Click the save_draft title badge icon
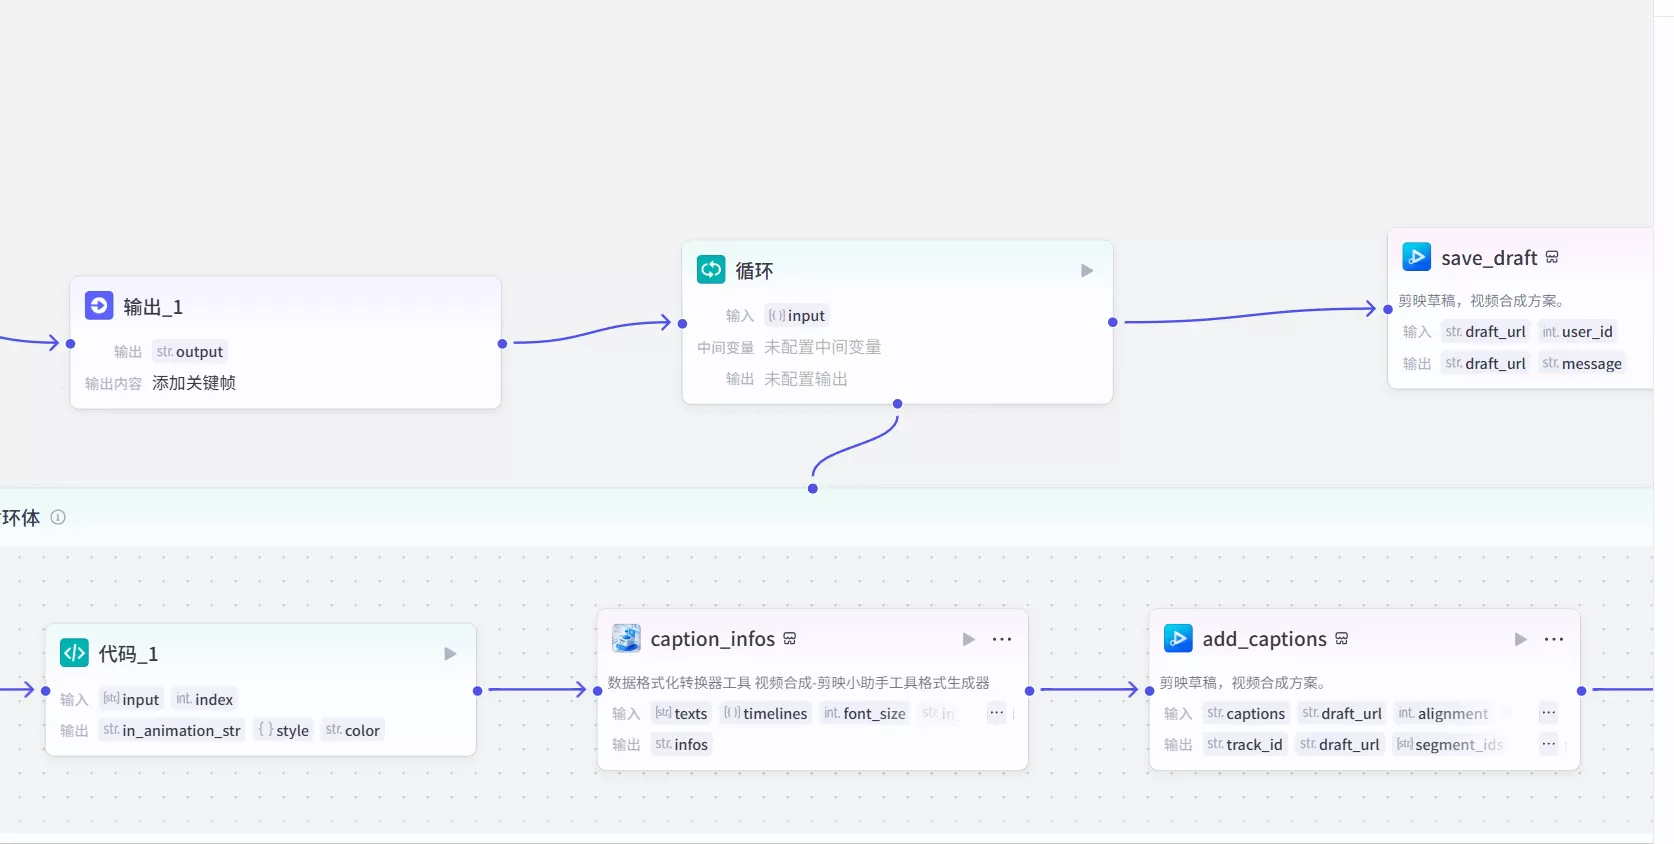The height and width of the screenshot is (844, 1674). pyautogui.click(x=1552, y=257)
